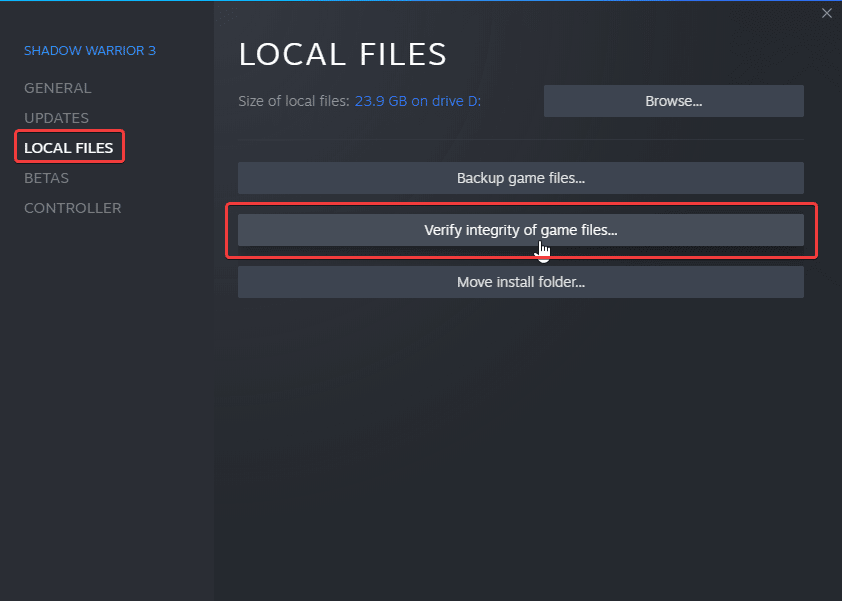Click the Browse local files button
This screenshot has width=842, height=601.
673,101
